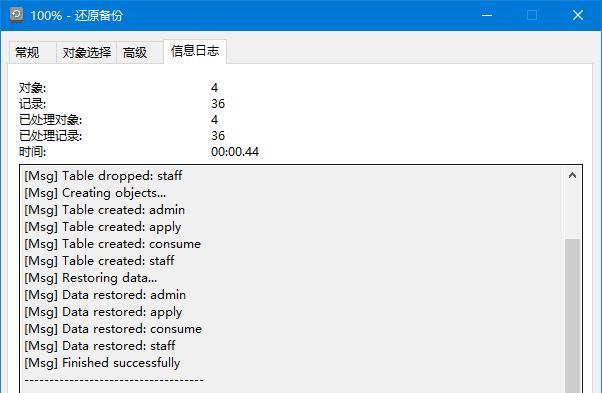Screen dimensions: 602x393
Task: Select log line 'Table created: apply'
Action: pos(103,227)
